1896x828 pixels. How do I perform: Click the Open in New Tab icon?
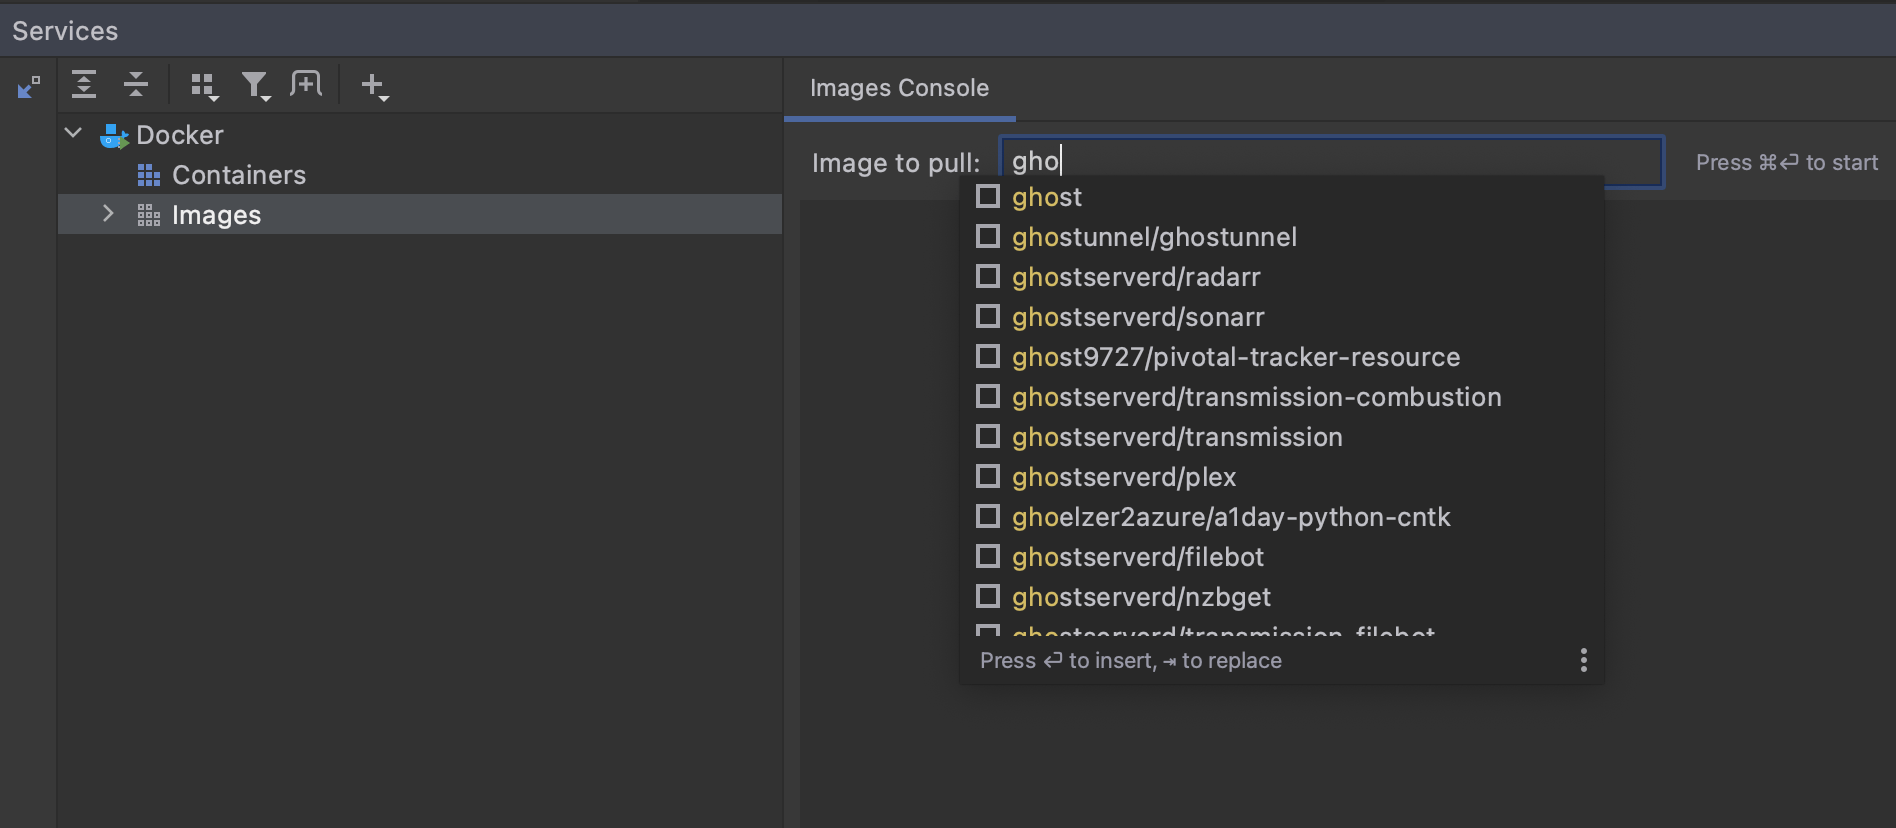[x=306, y=85]
